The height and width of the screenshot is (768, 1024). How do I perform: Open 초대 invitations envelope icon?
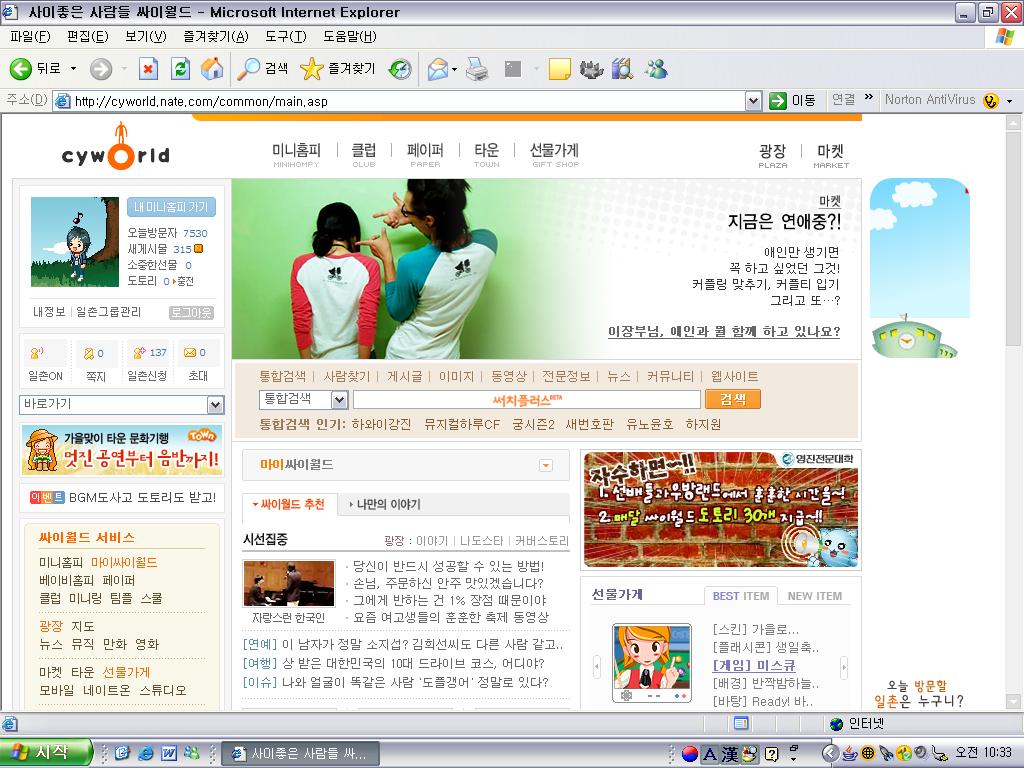coord(197,362)
